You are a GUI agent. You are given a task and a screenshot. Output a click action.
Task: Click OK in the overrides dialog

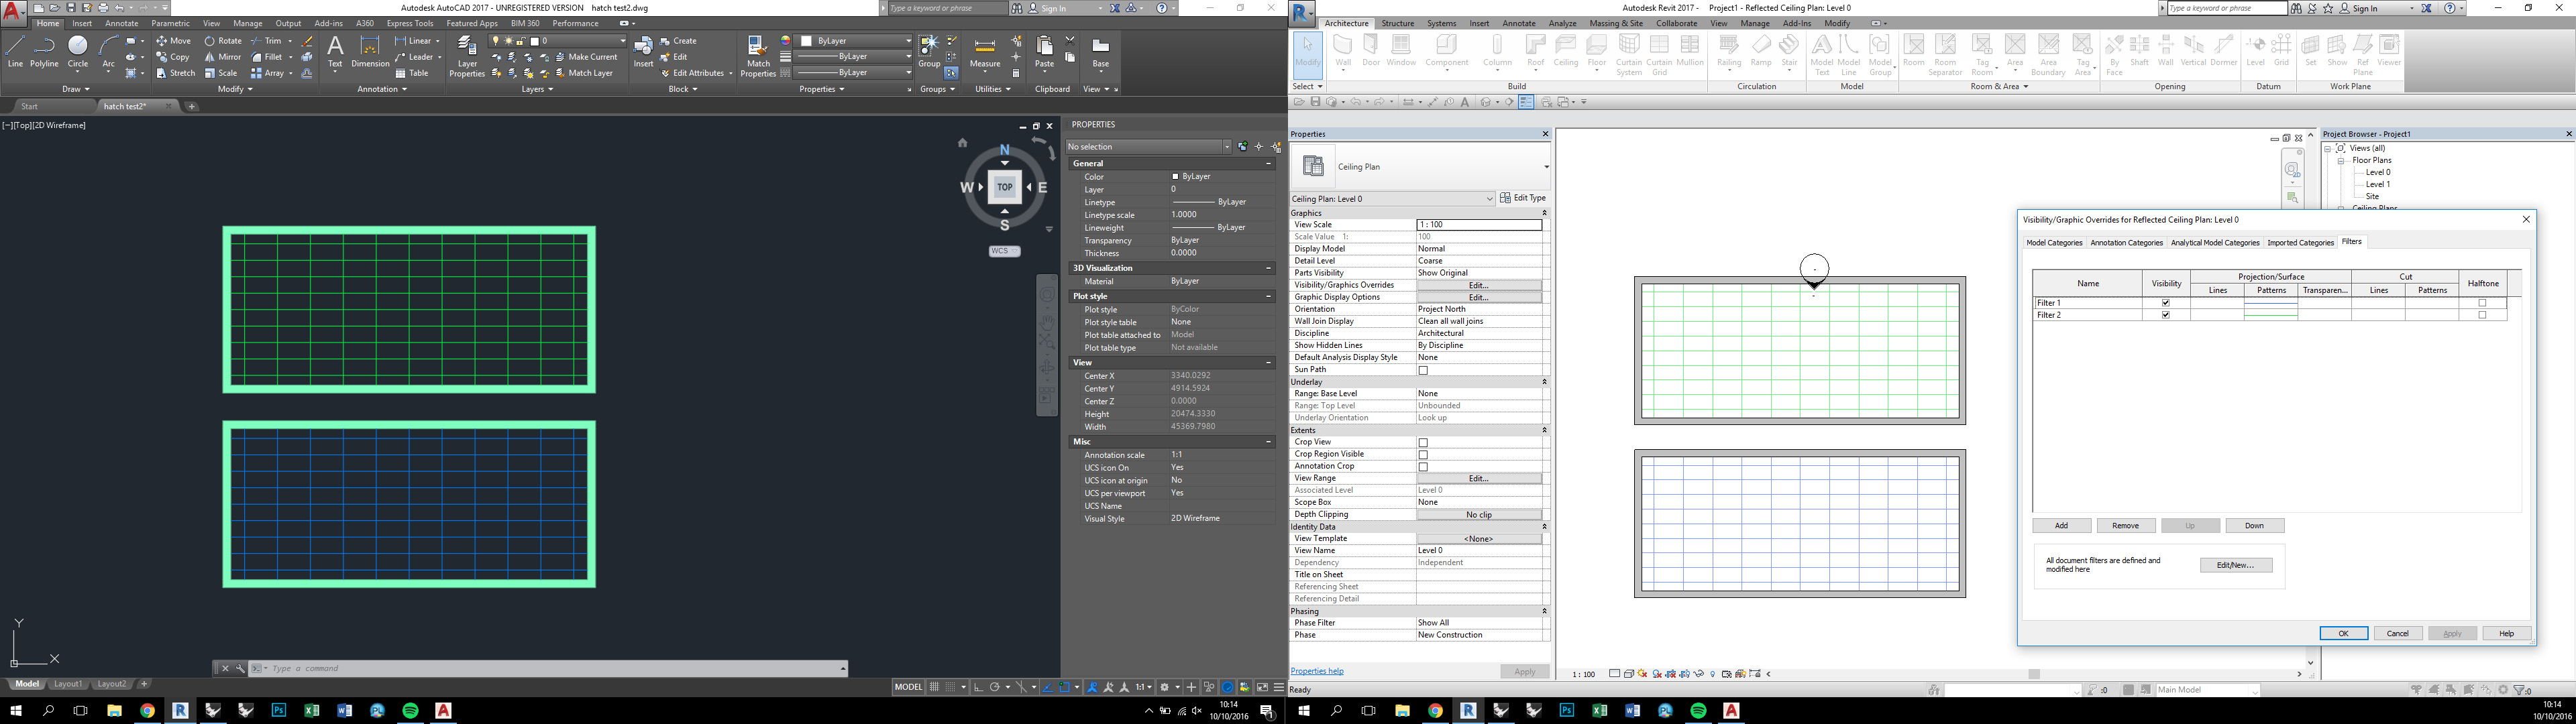tap(2343, 633)
